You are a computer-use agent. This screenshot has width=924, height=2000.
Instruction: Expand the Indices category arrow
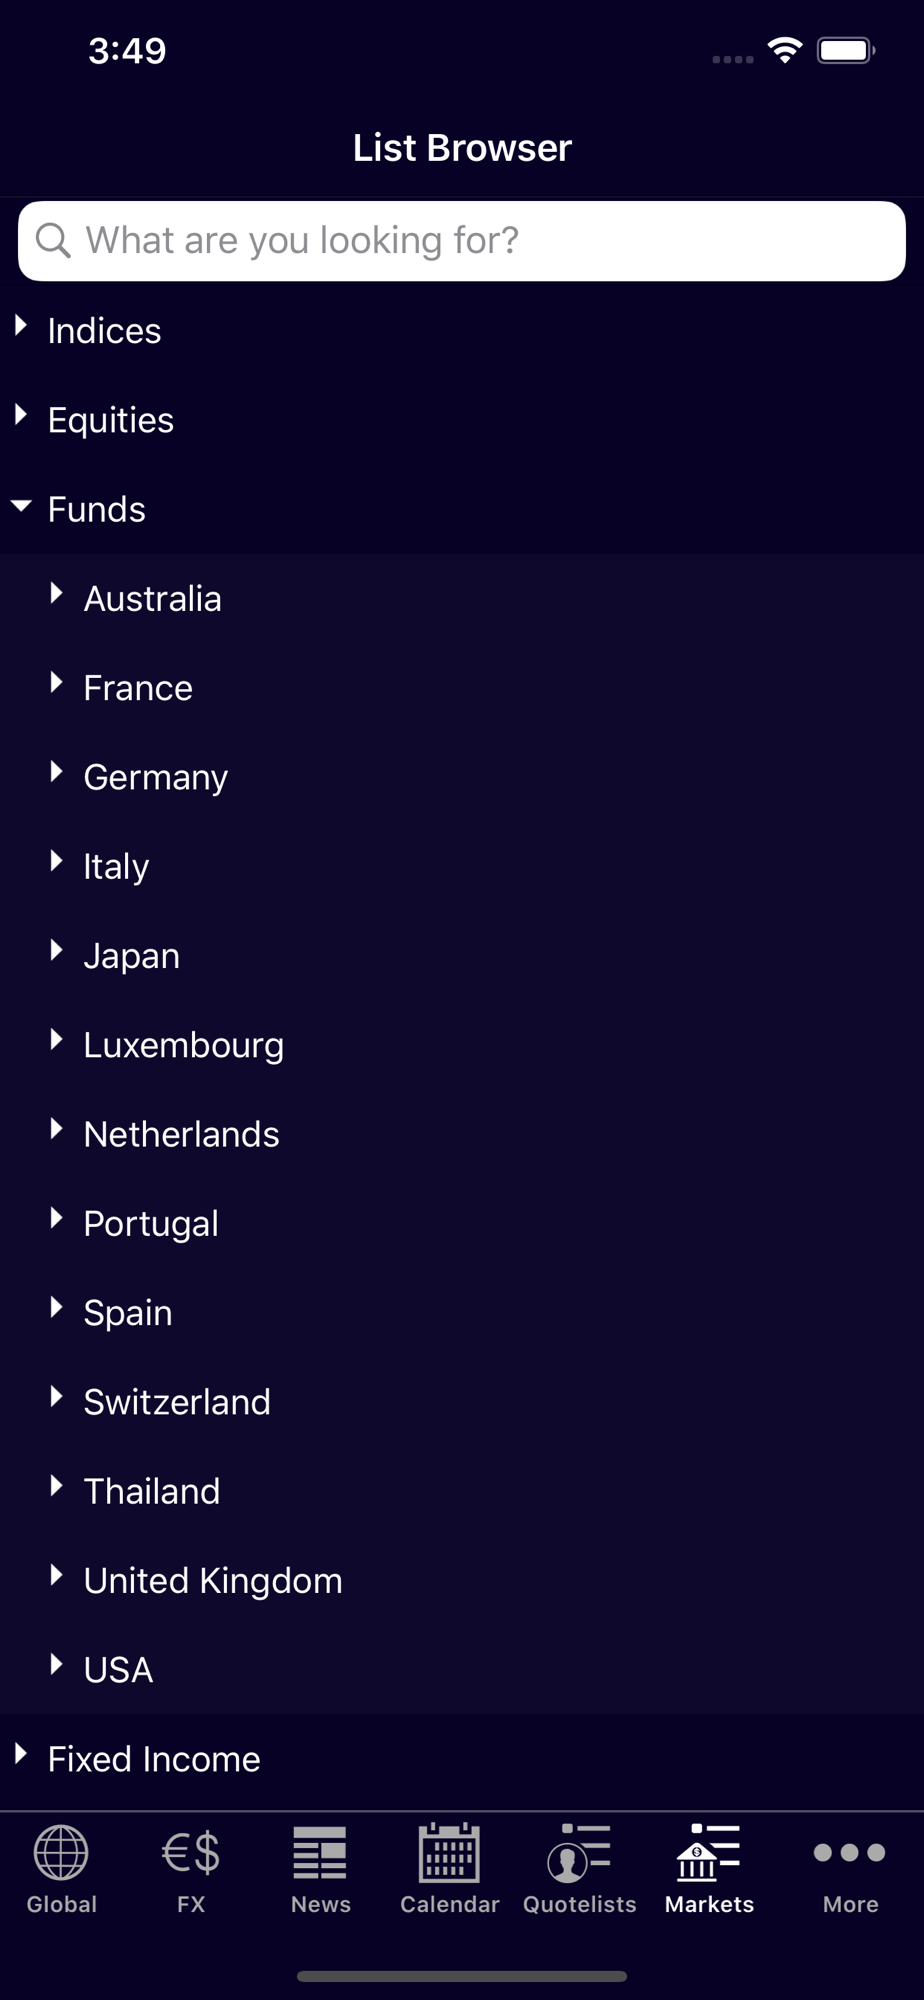(x=21, y=326)
